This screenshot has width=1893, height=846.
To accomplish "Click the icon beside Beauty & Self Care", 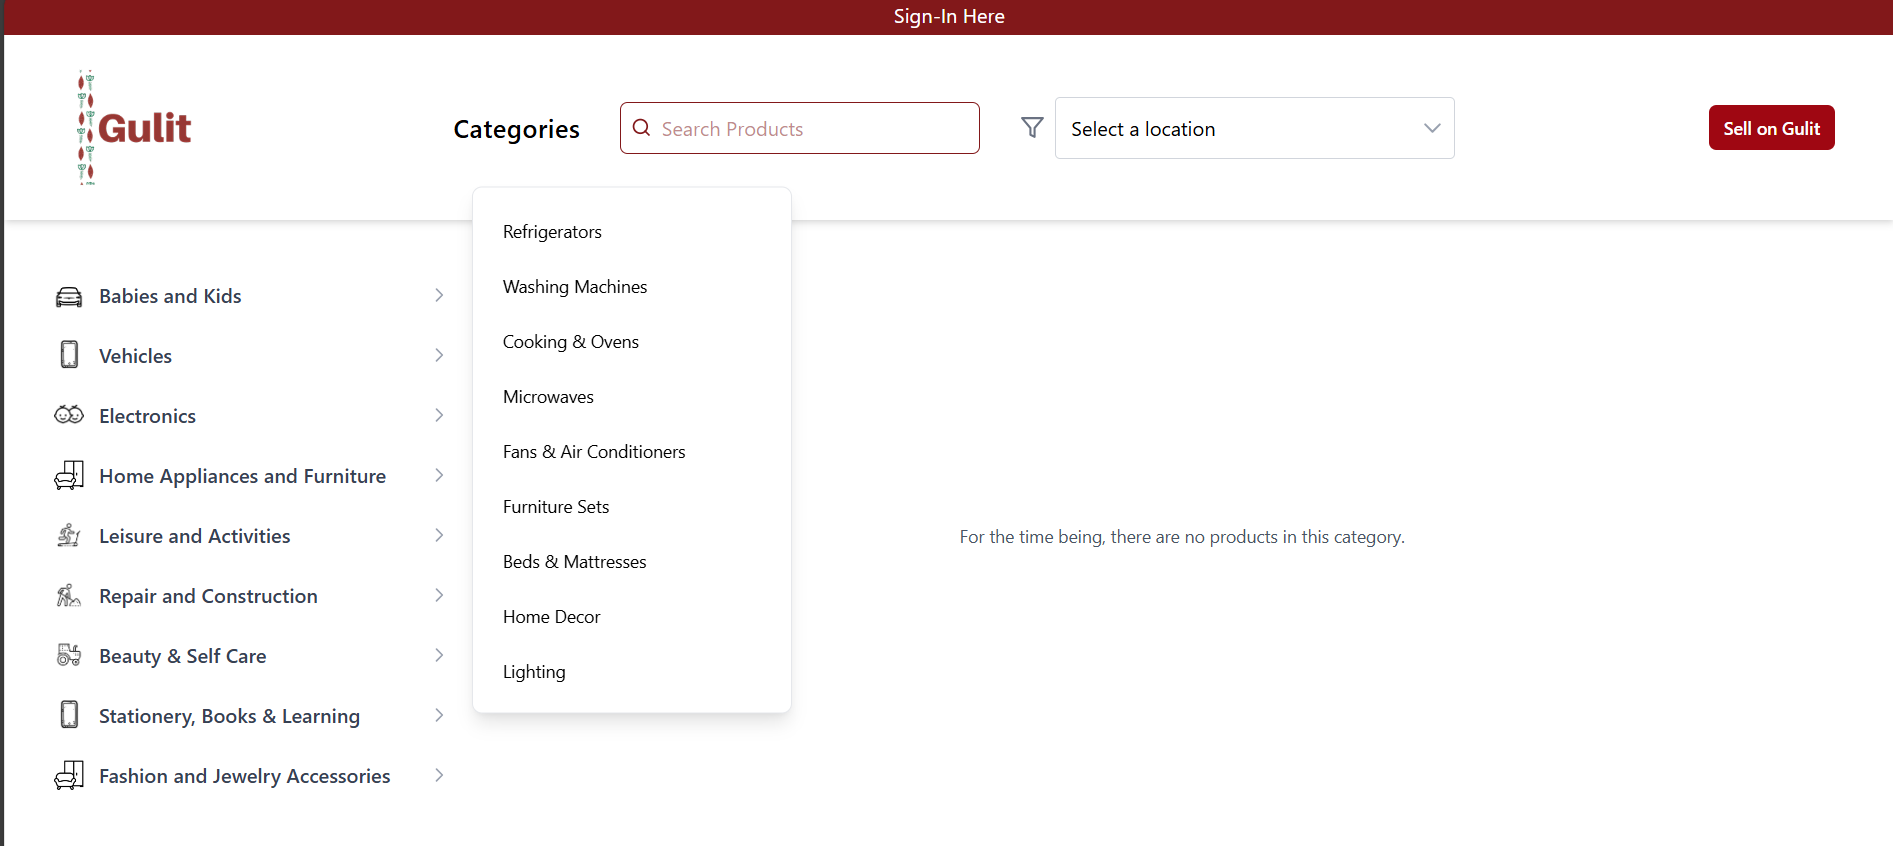I will tap(69, 655).
